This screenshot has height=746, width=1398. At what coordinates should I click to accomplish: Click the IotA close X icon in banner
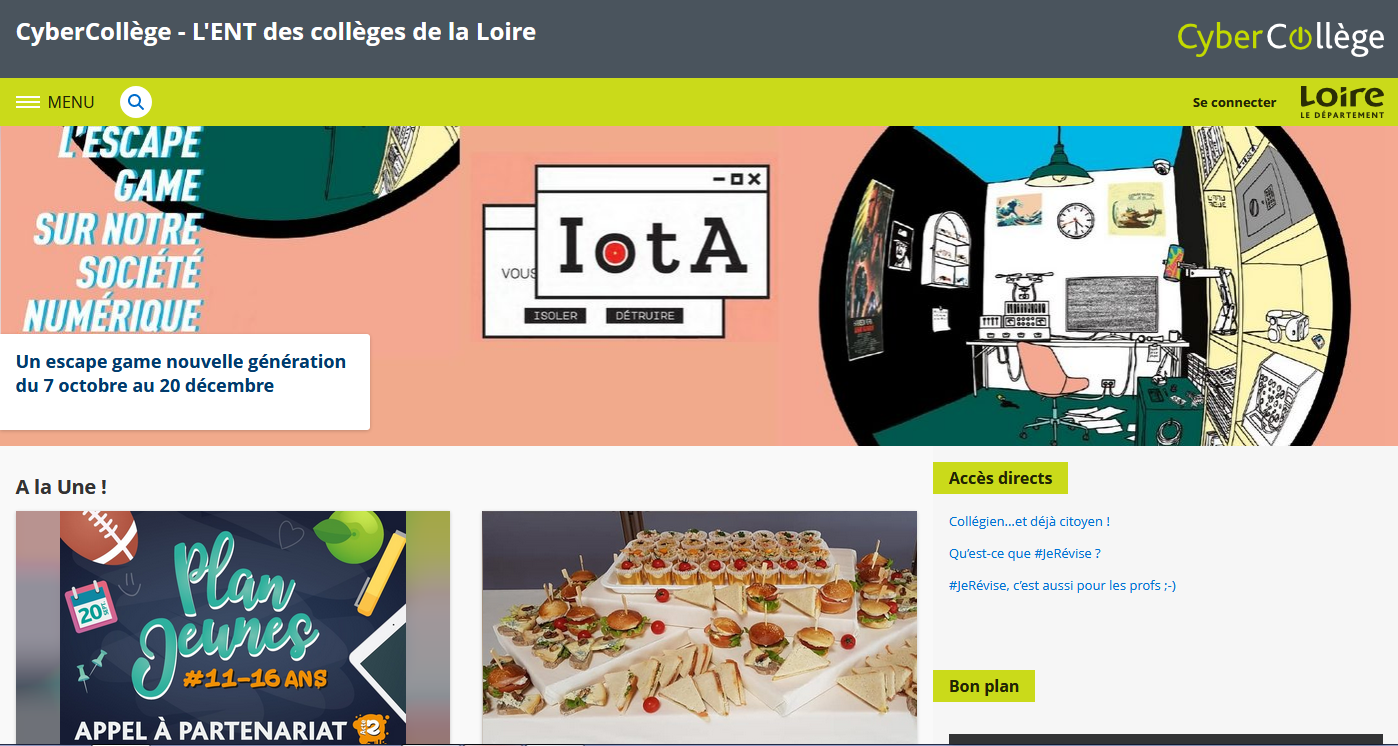pos(754,179)
